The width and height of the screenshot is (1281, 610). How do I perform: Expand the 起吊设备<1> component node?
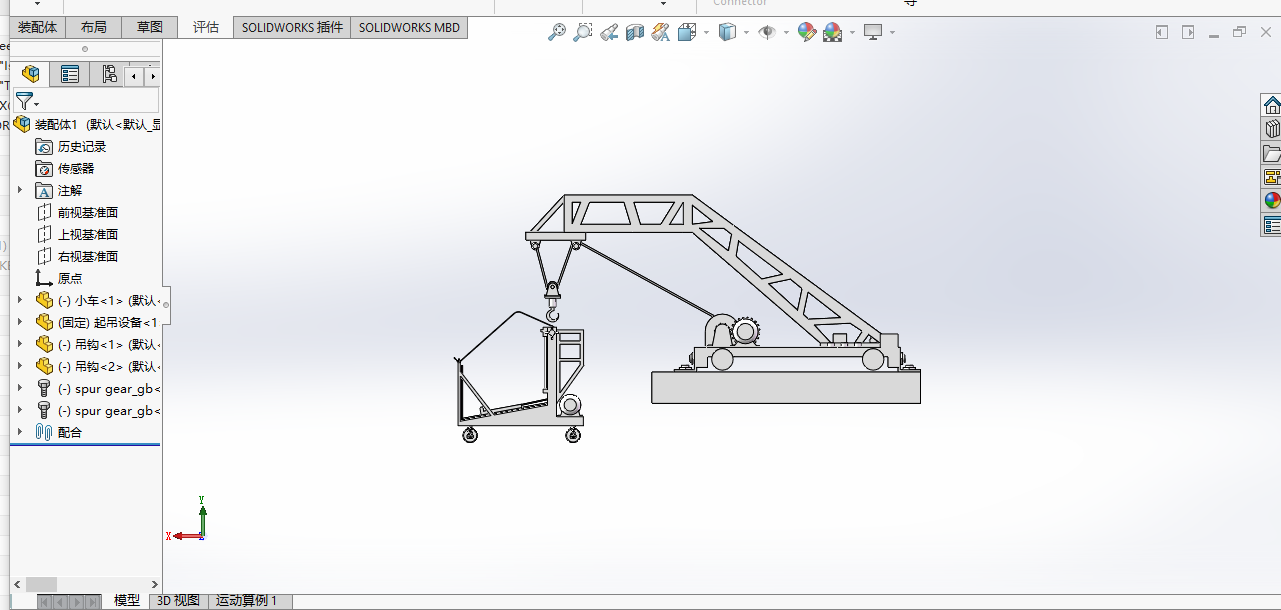(19, 322)
